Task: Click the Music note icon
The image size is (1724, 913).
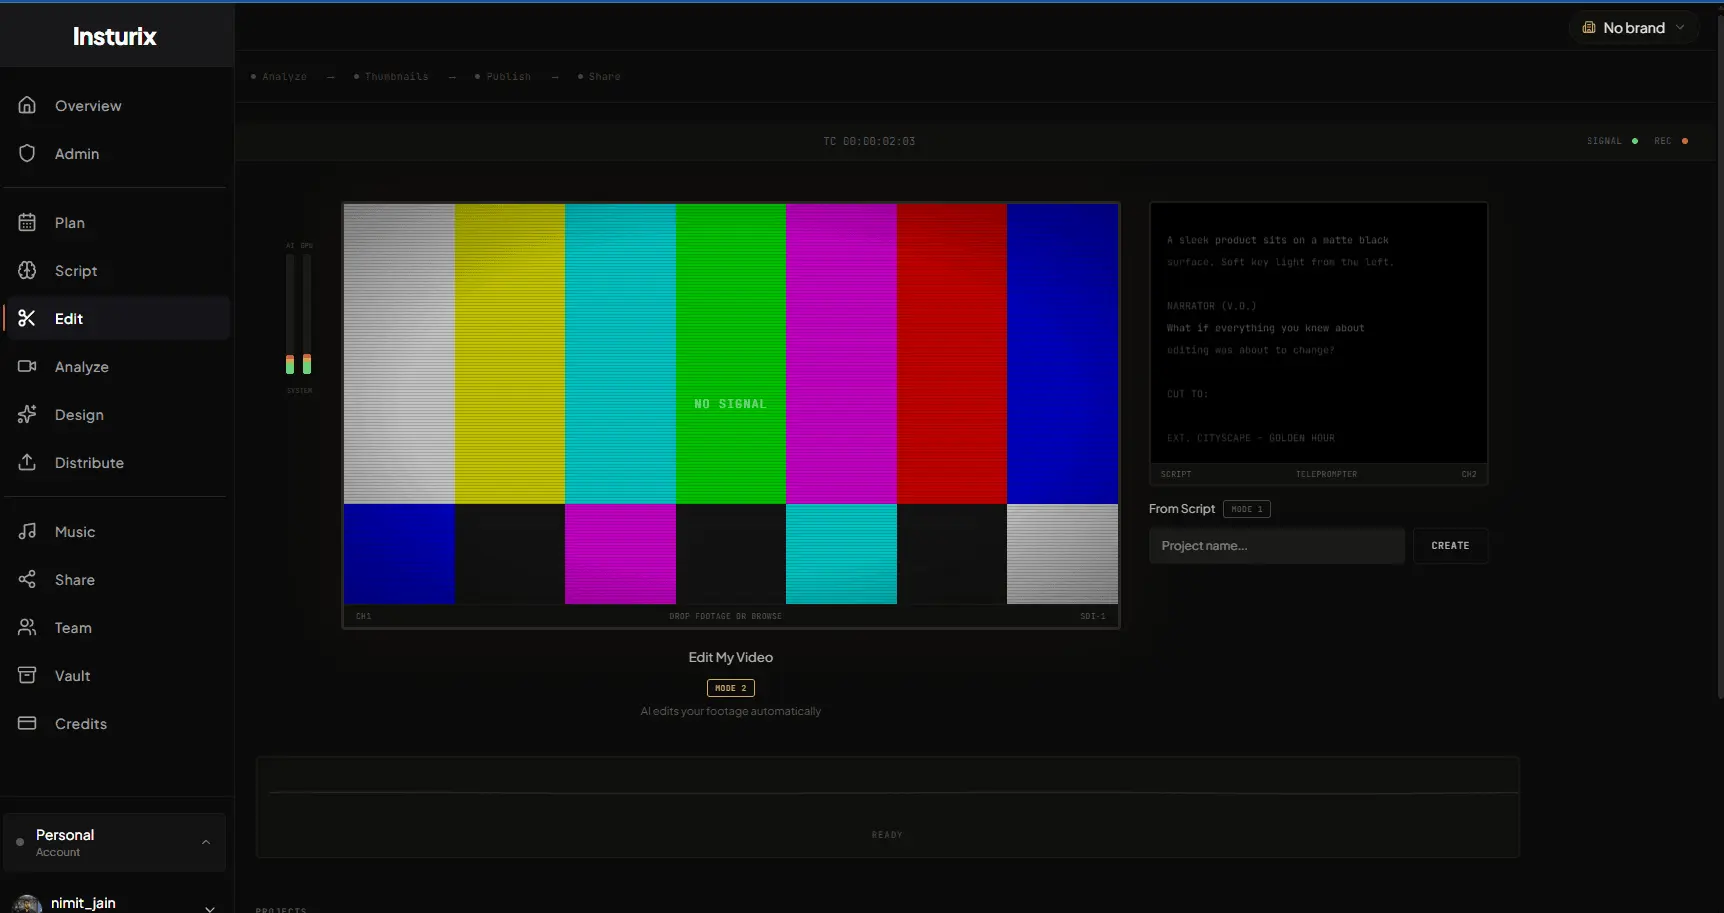Action: pyautogui.click(x=27, y=531)
